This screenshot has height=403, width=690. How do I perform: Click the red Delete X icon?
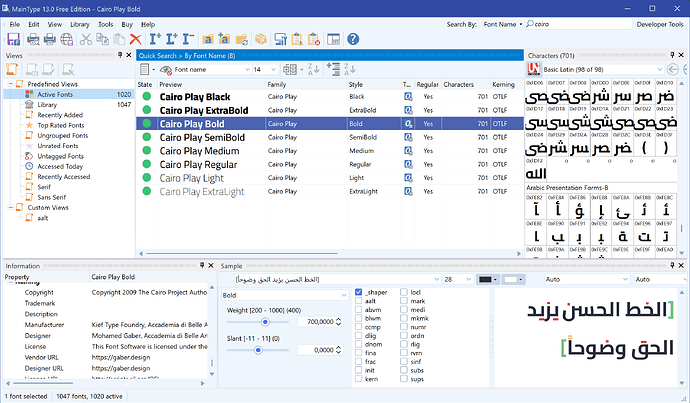point(136,39)
